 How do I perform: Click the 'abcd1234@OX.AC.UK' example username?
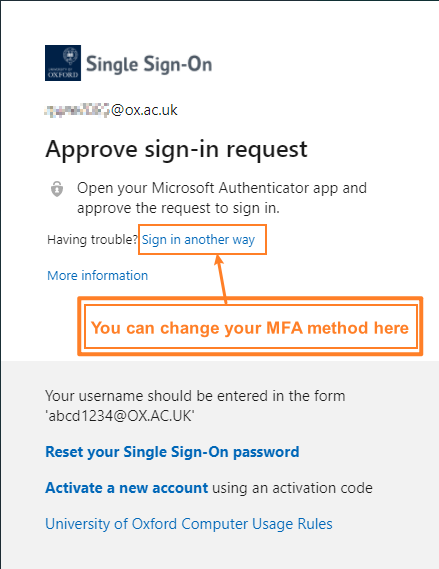pos(120,416)
